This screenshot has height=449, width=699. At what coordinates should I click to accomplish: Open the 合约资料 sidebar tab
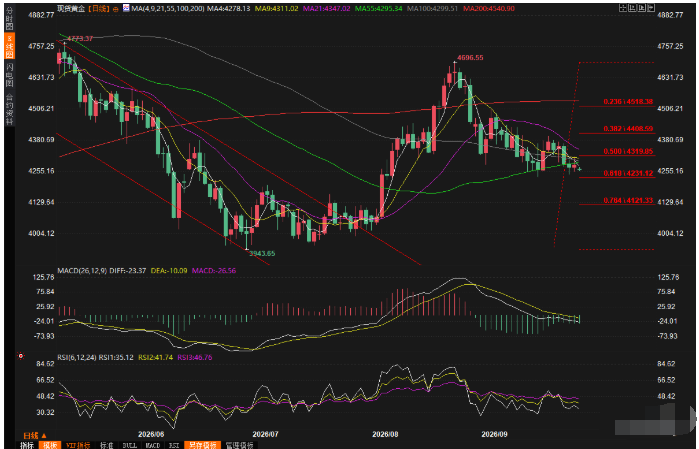point(9,108)
